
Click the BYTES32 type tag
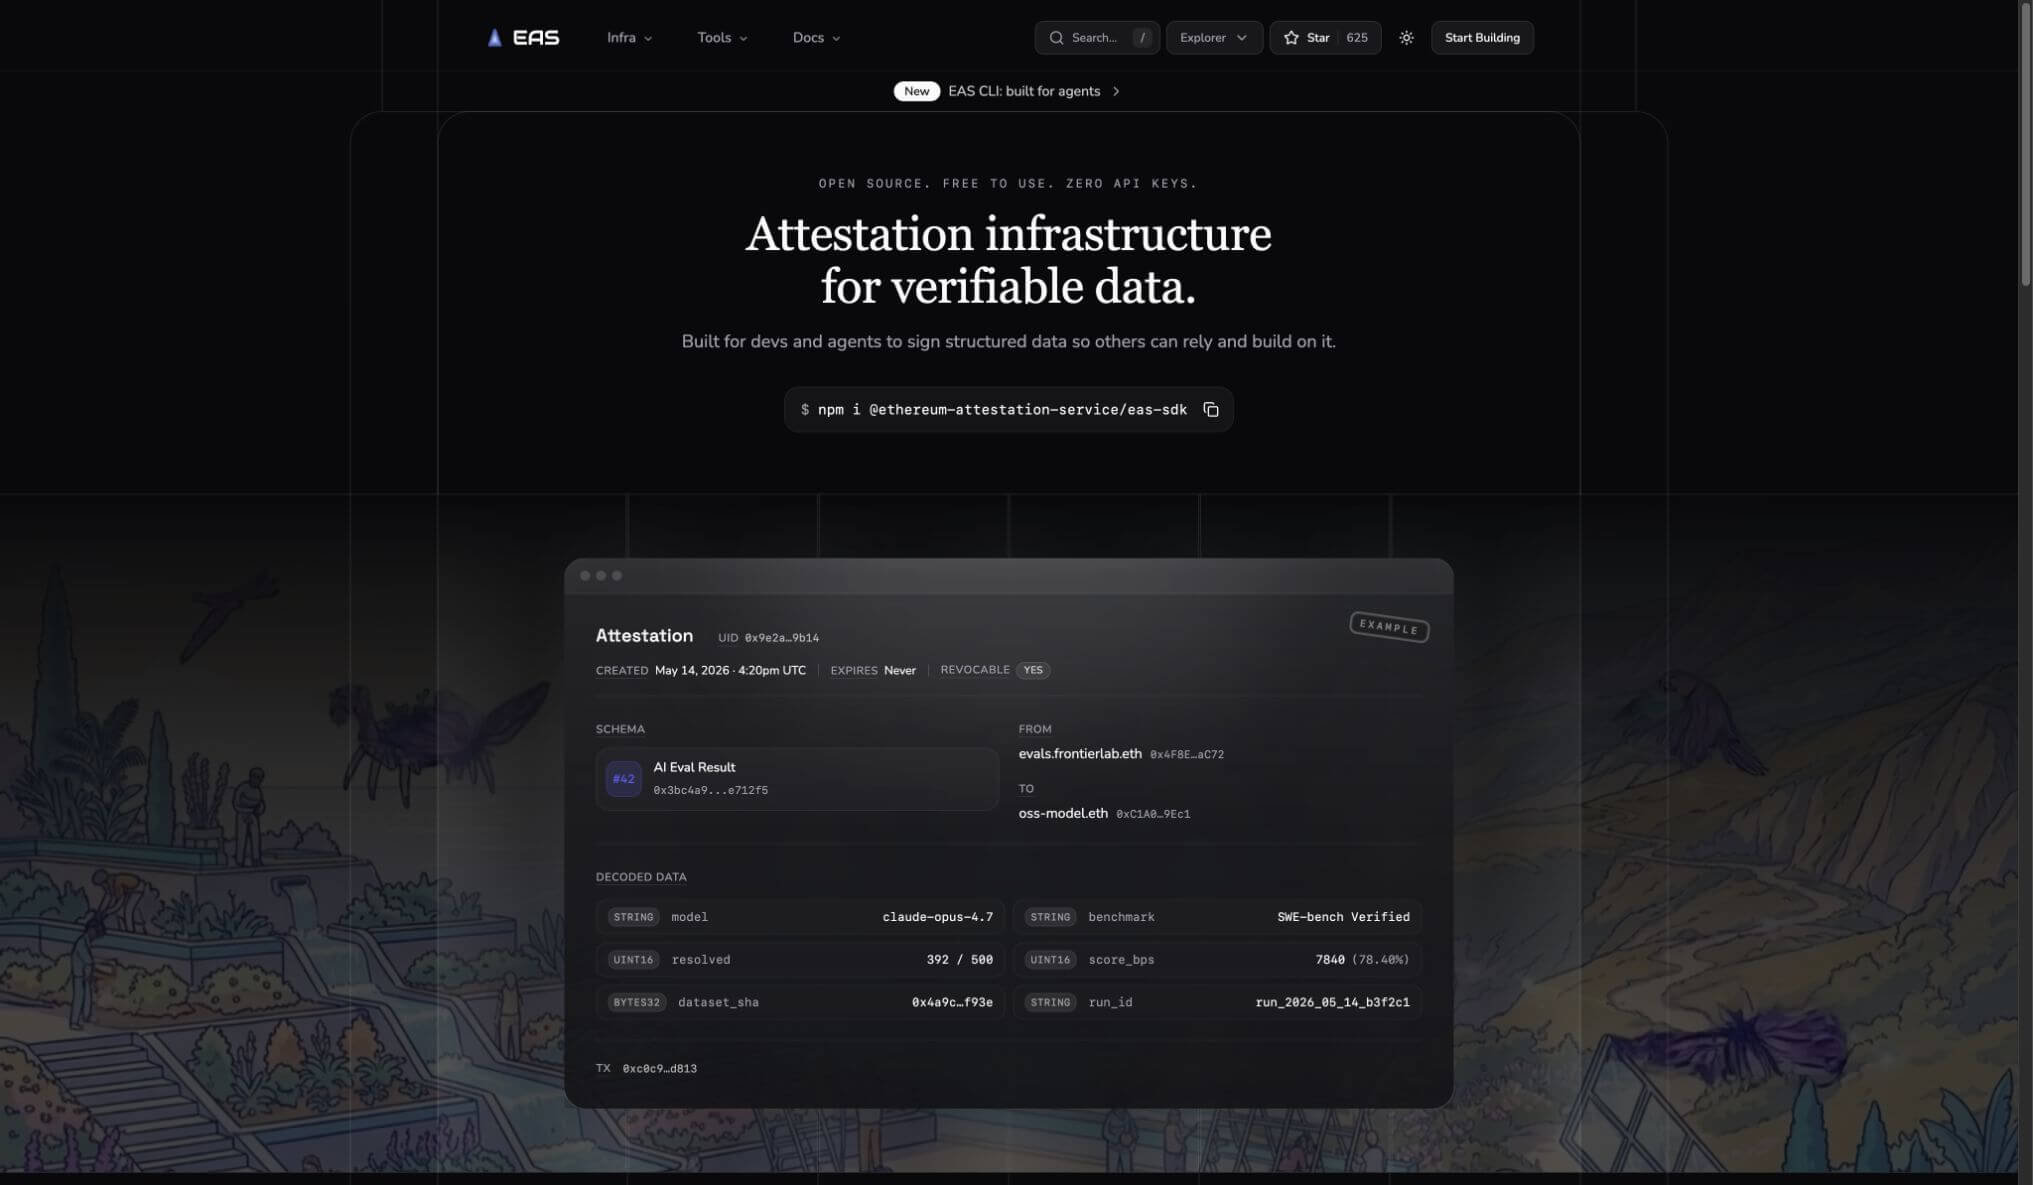pos(637,1002)
